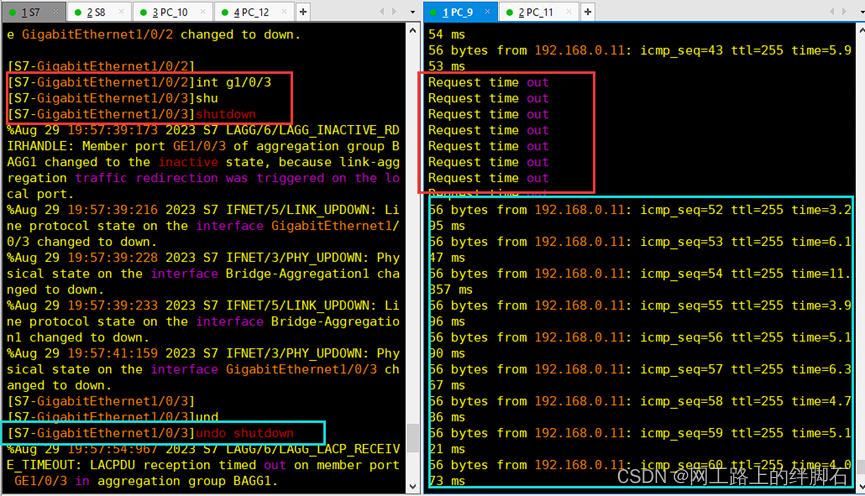Click the S7 terminal scrollbar up arrow
This screenshot has height=496, width=865.
(x=413, y=31)
